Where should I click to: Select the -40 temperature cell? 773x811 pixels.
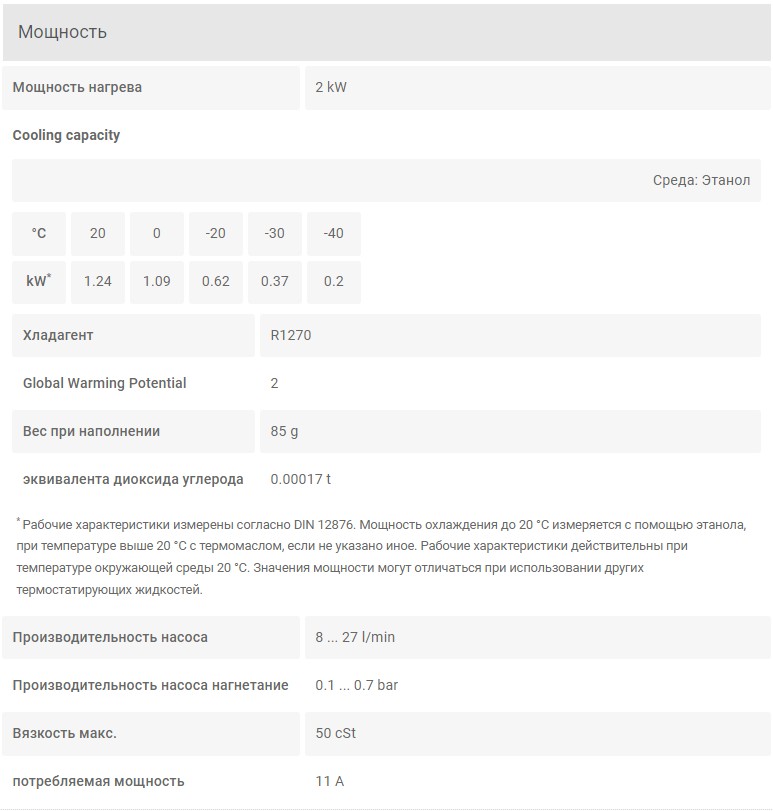point(334,233)
